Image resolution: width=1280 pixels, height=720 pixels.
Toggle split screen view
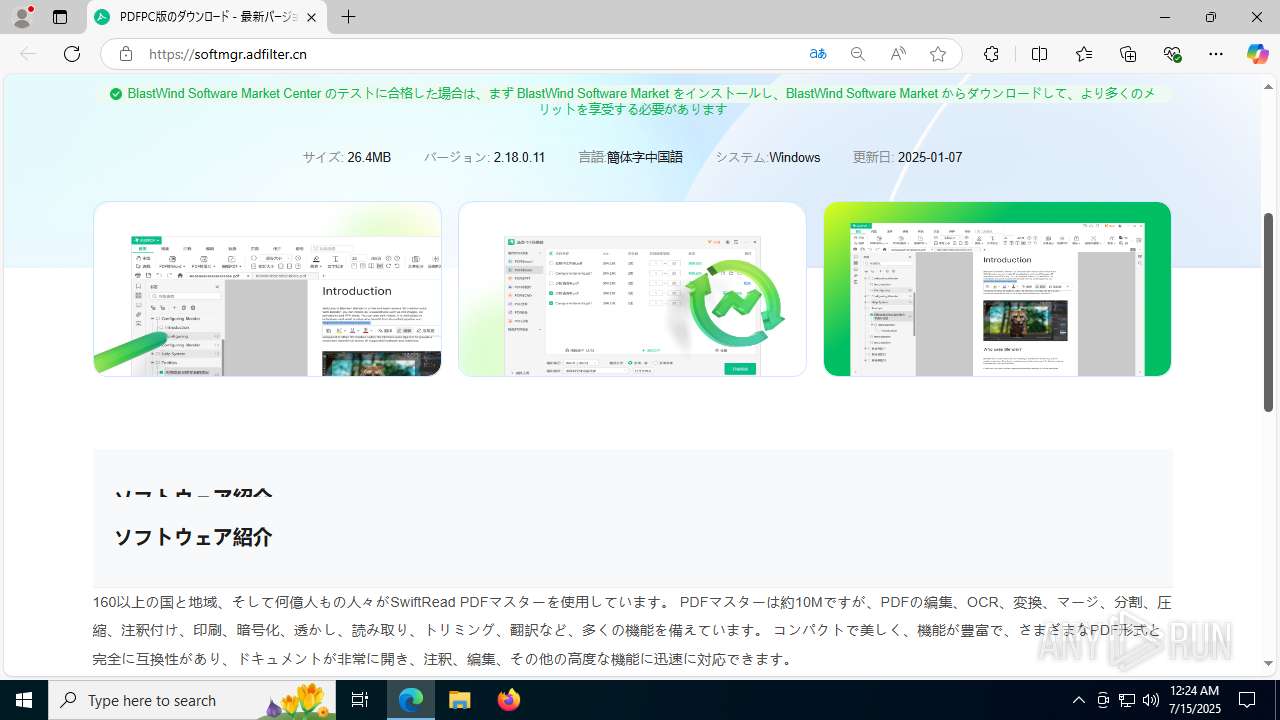pos(1039,54)
